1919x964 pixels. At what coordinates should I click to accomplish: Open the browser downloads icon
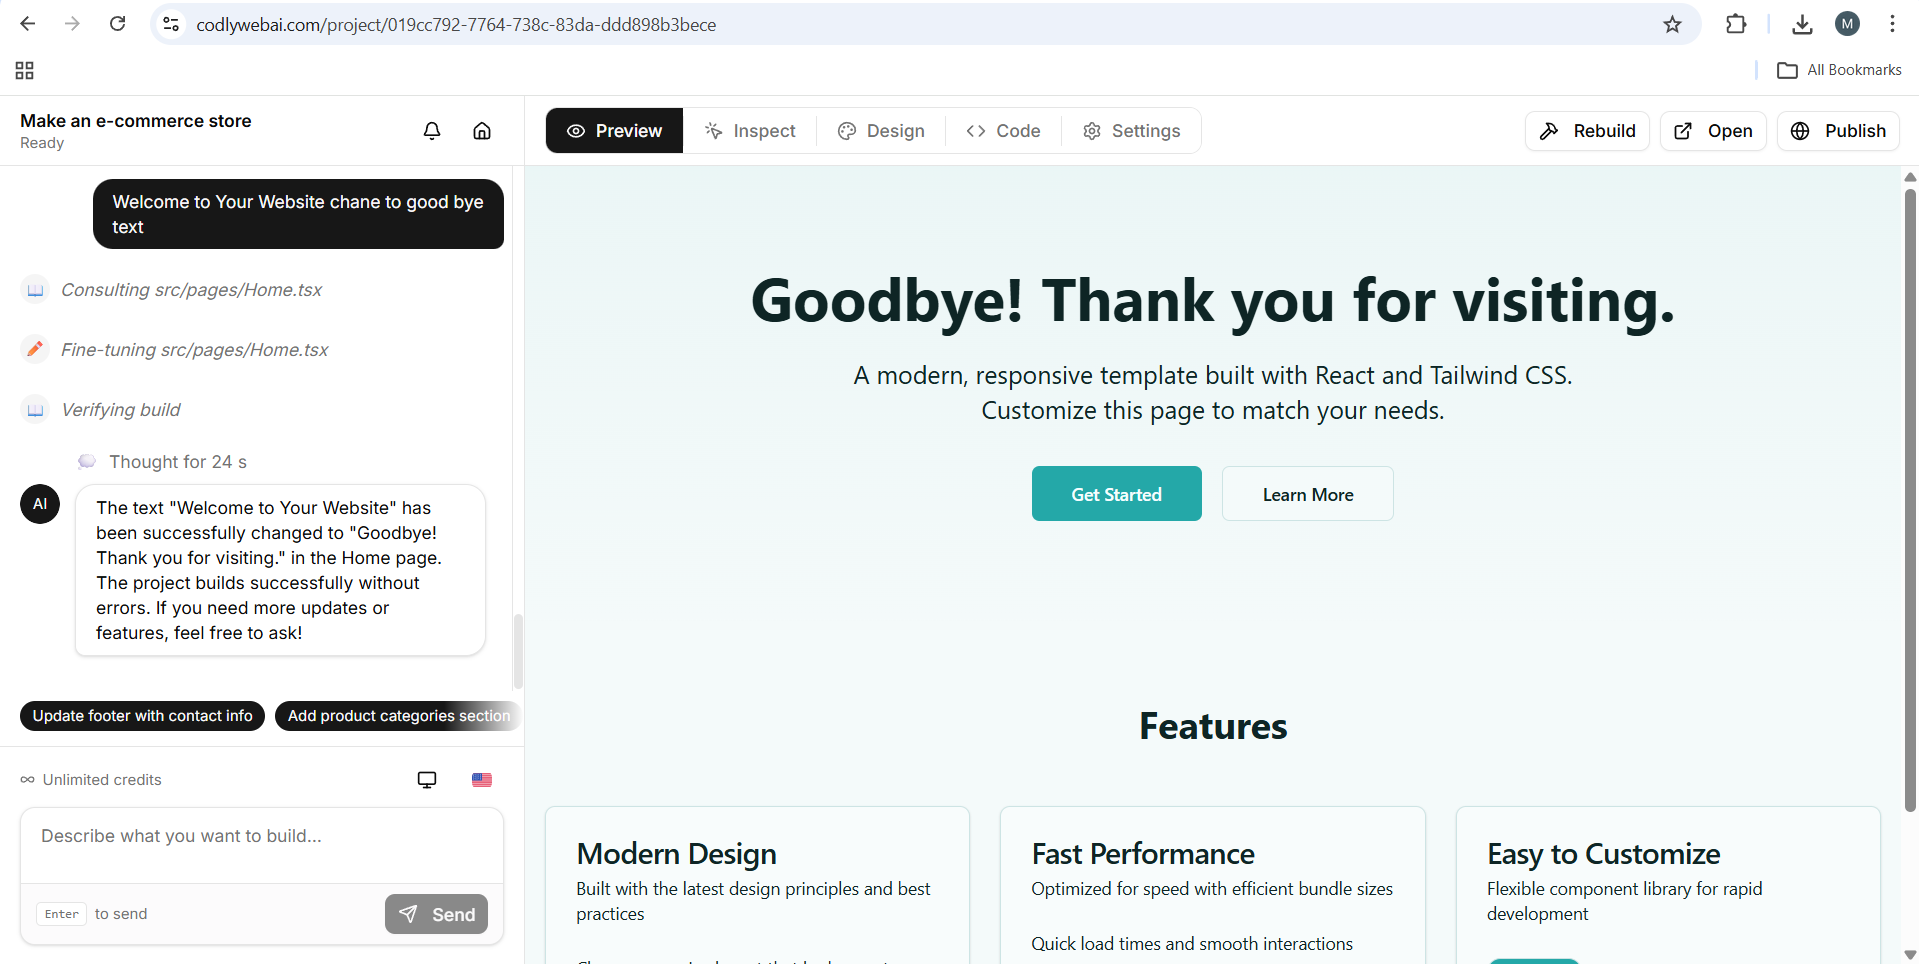[1802, 24]
